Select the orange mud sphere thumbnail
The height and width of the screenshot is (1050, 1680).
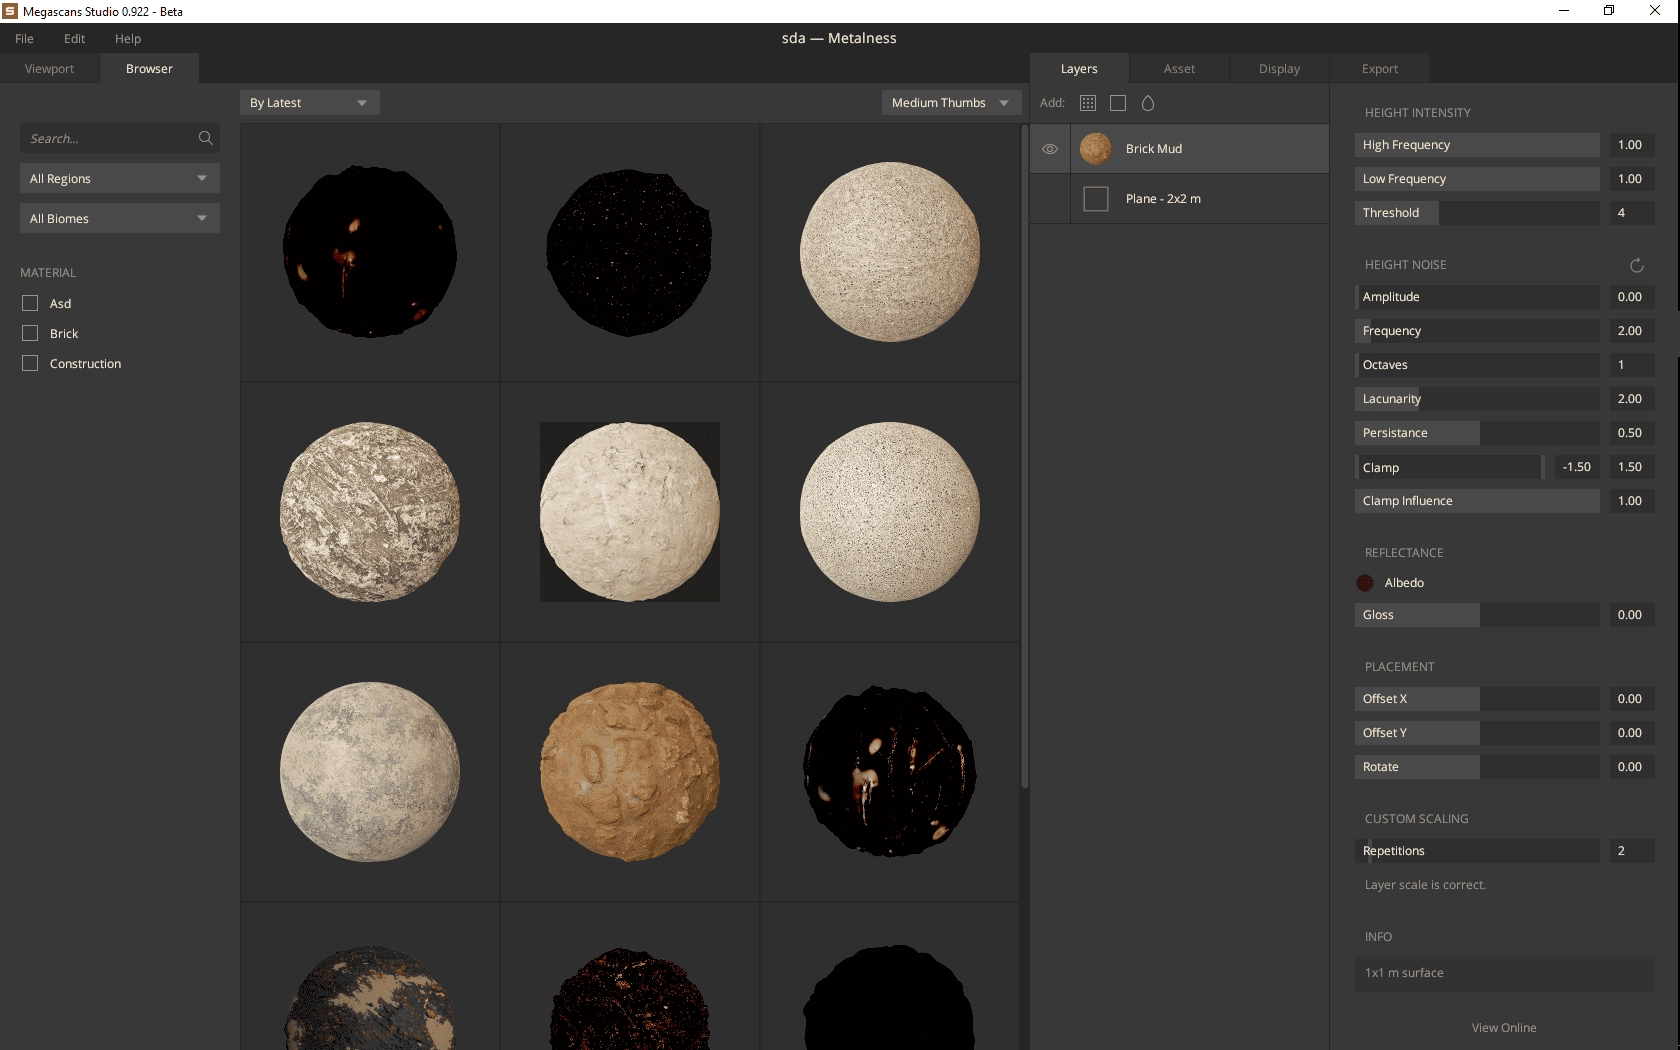tap(630, 772)
